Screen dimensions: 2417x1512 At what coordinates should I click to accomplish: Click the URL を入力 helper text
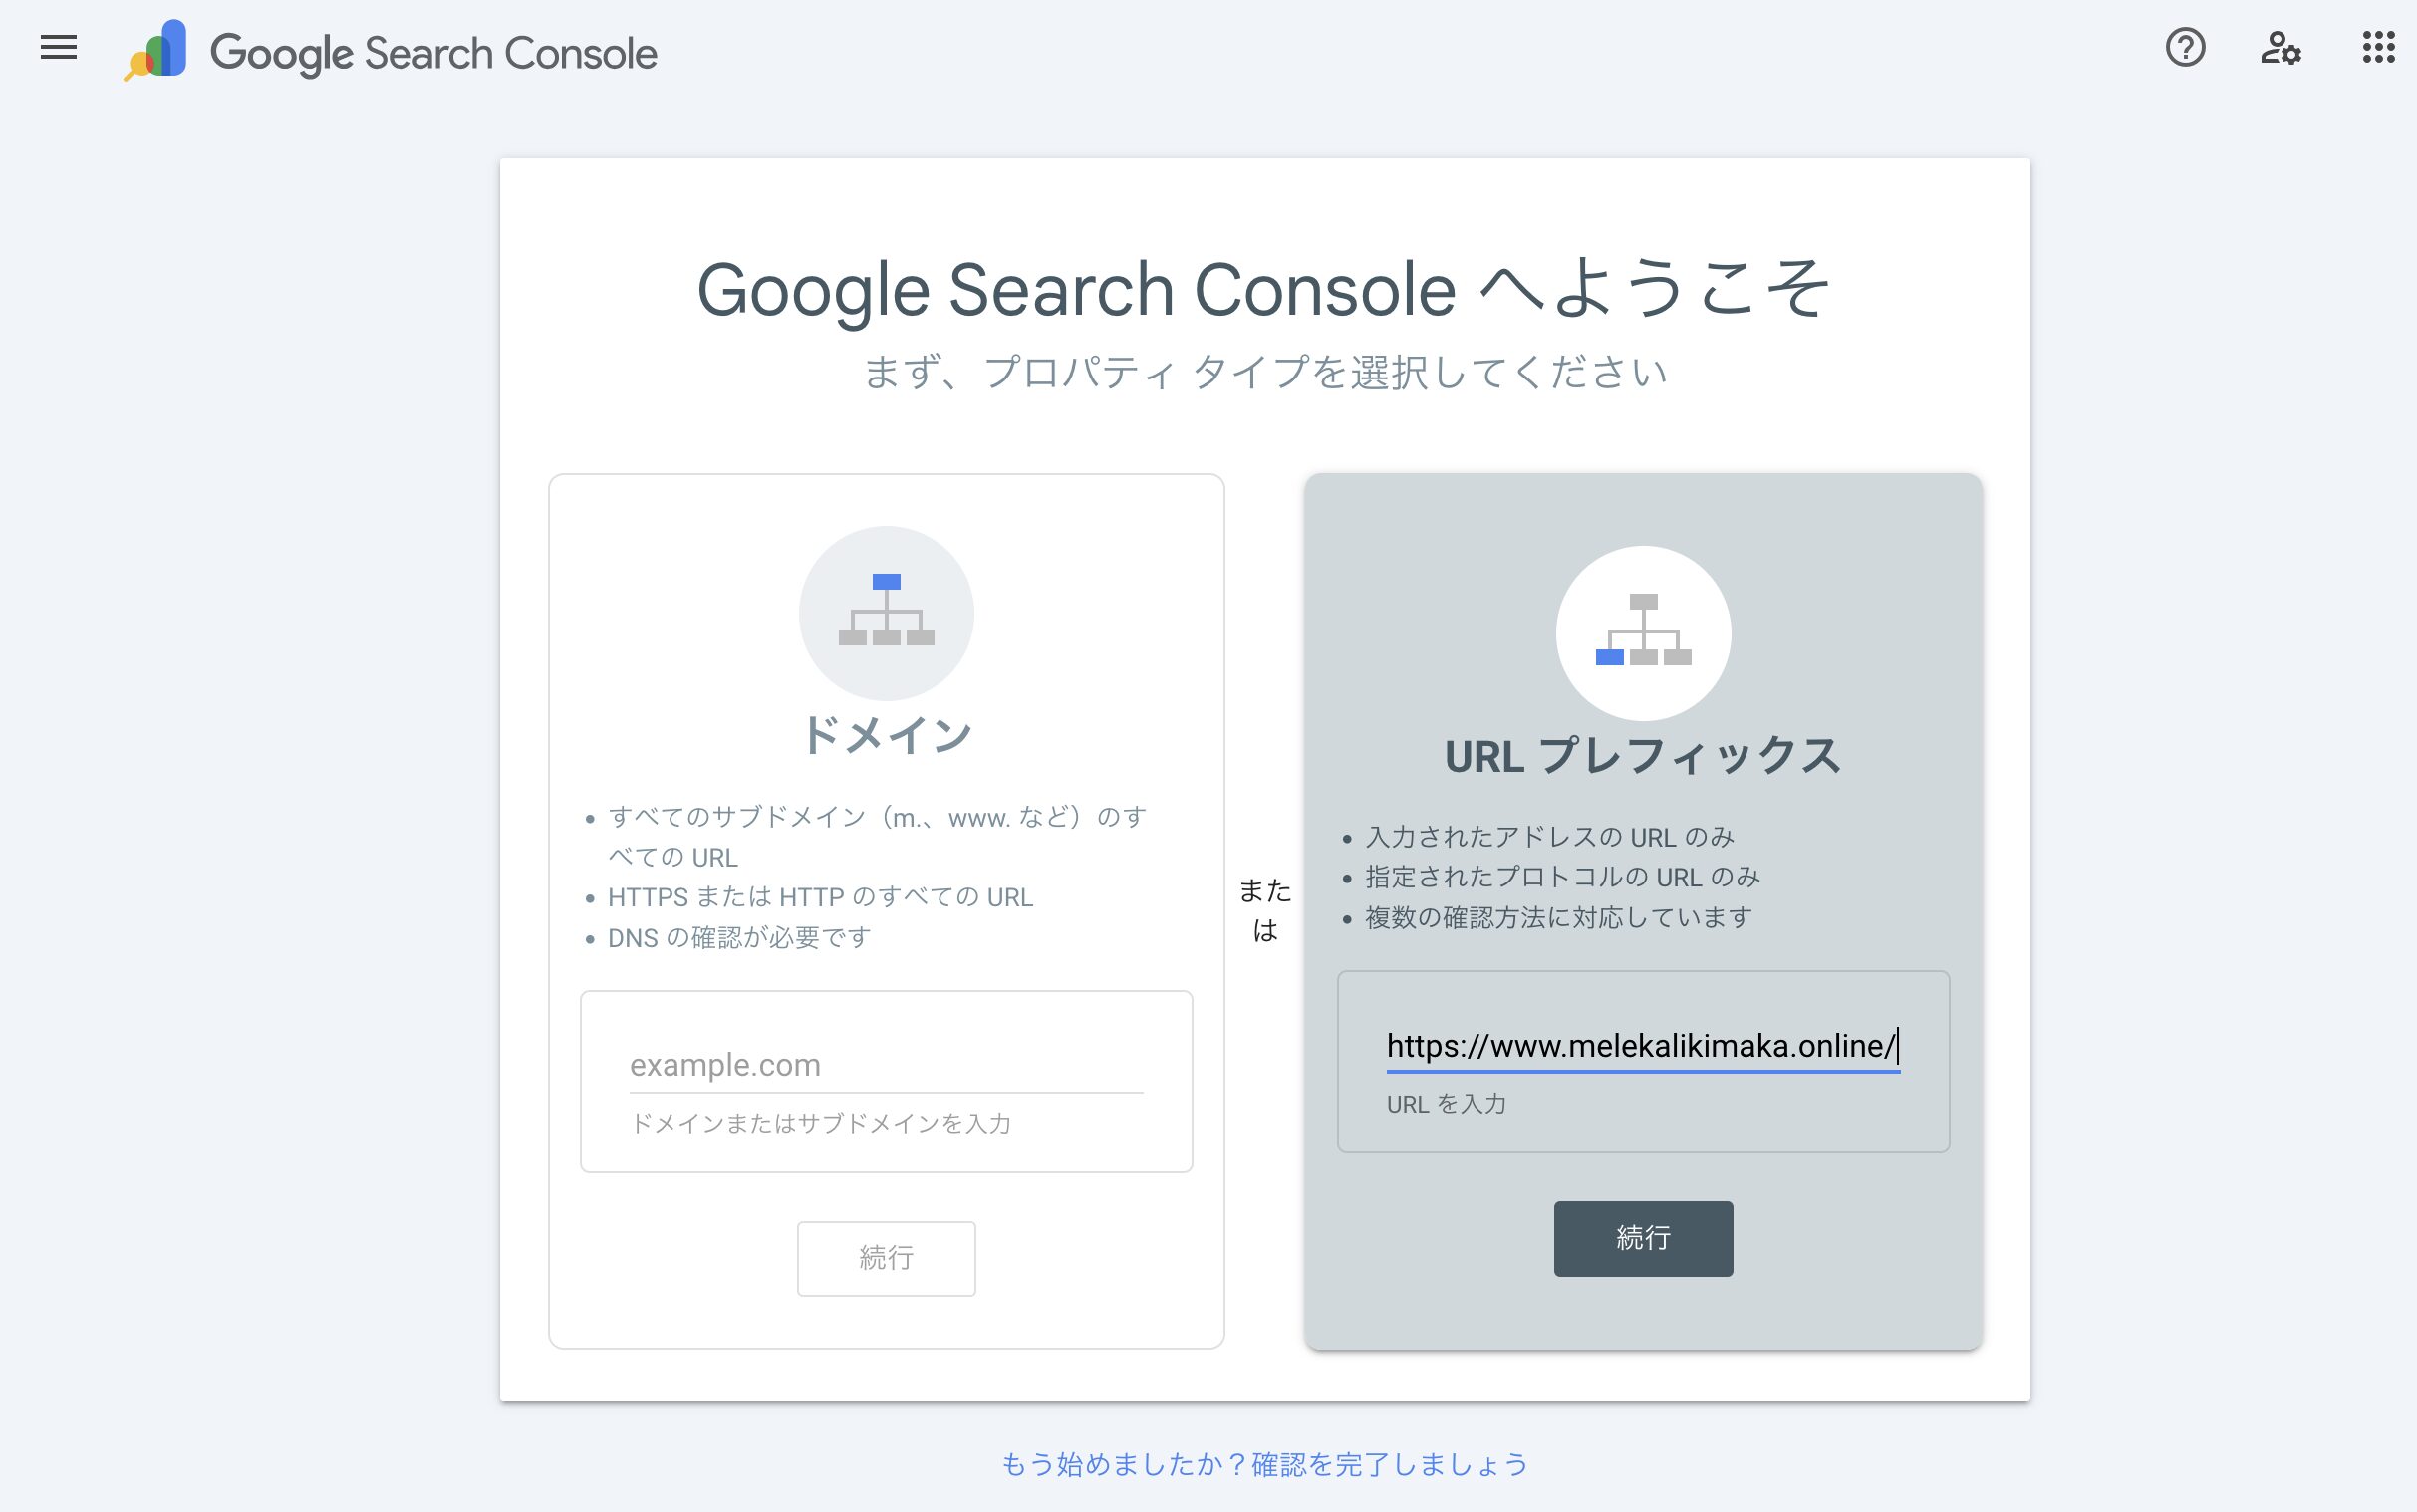click(x=1446, y=1104)
